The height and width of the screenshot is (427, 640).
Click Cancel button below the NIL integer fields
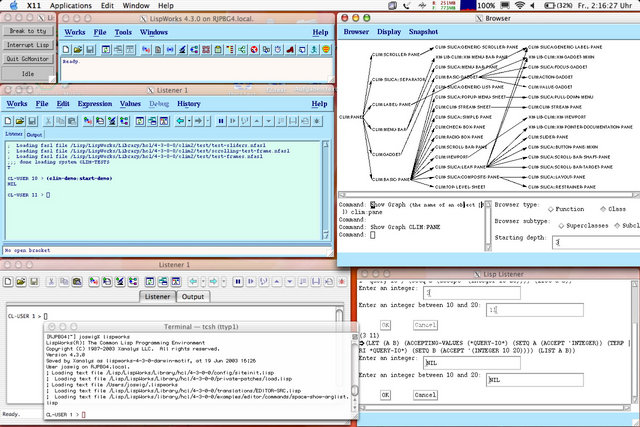coord(425,395)
